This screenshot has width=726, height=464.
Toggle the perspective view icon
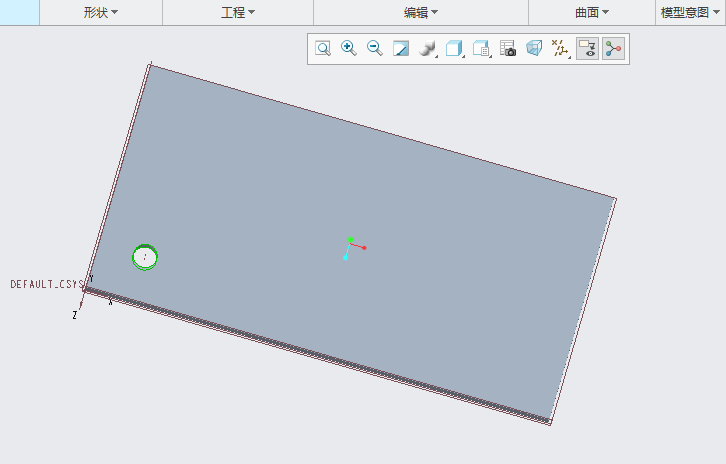coord(534,48)
